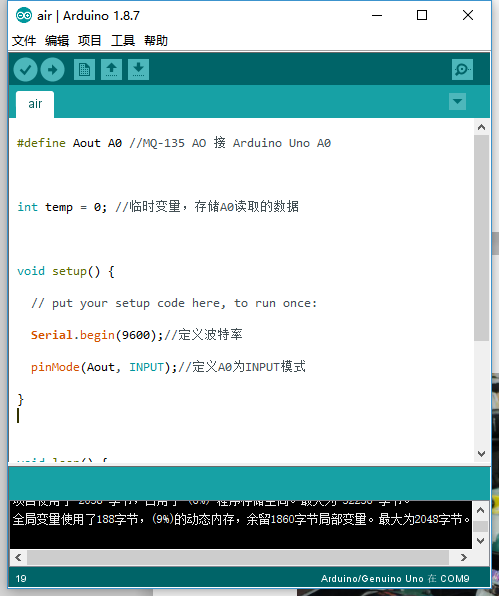
Task: Click the 'void setup() {' line
Action: [x=66, y=271]
